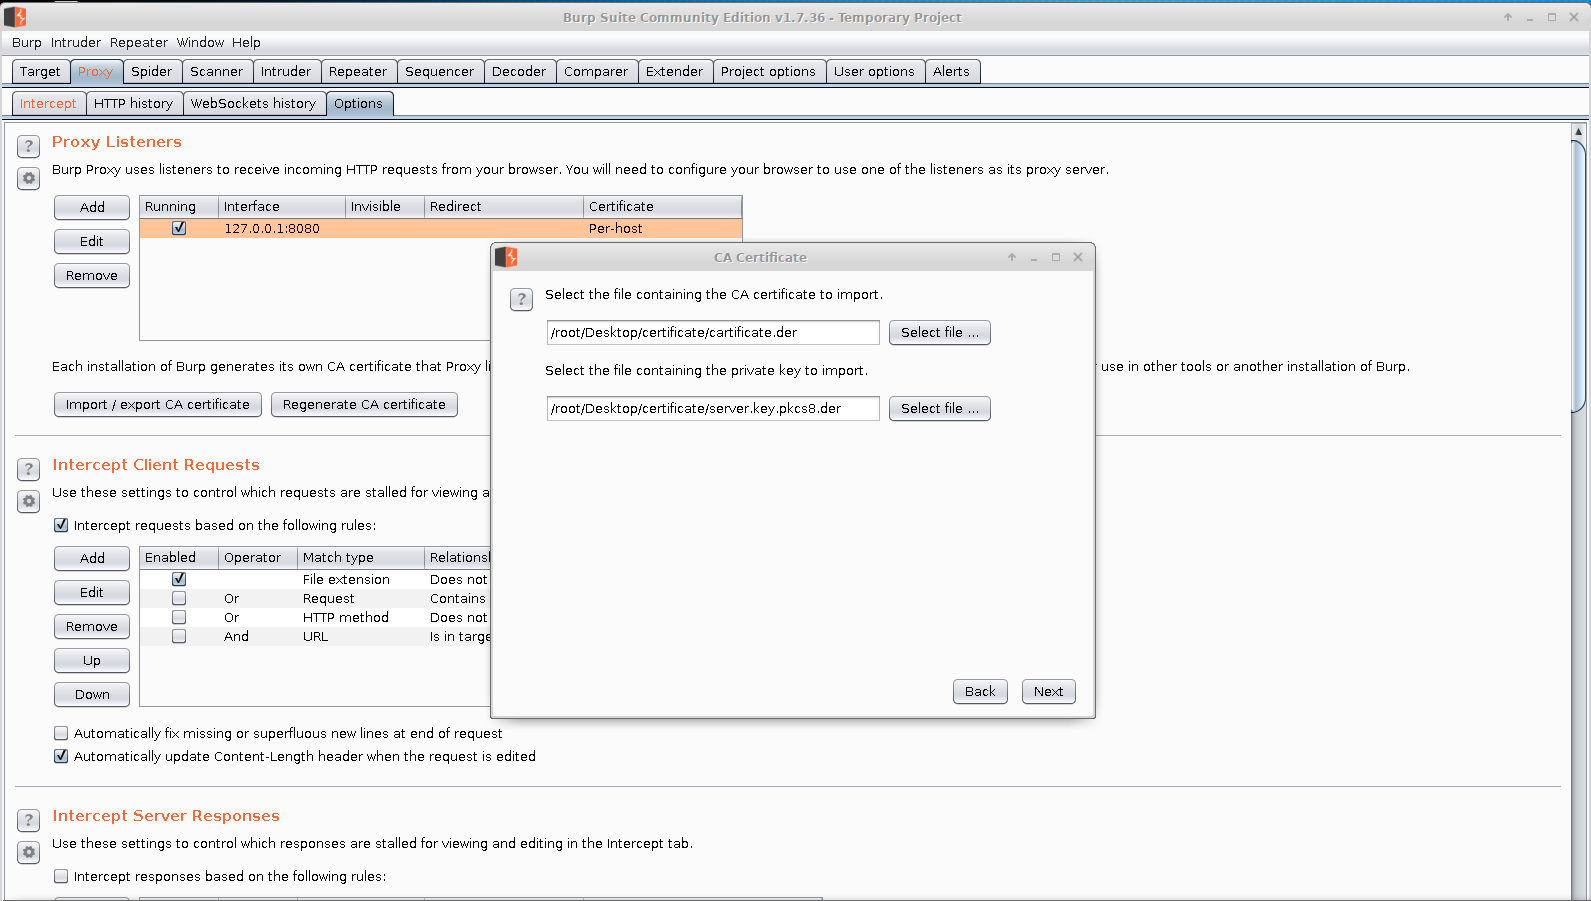Toggle automatically update Content-Length header
The width and height of the screenshot is (1591, 901).
61,756
